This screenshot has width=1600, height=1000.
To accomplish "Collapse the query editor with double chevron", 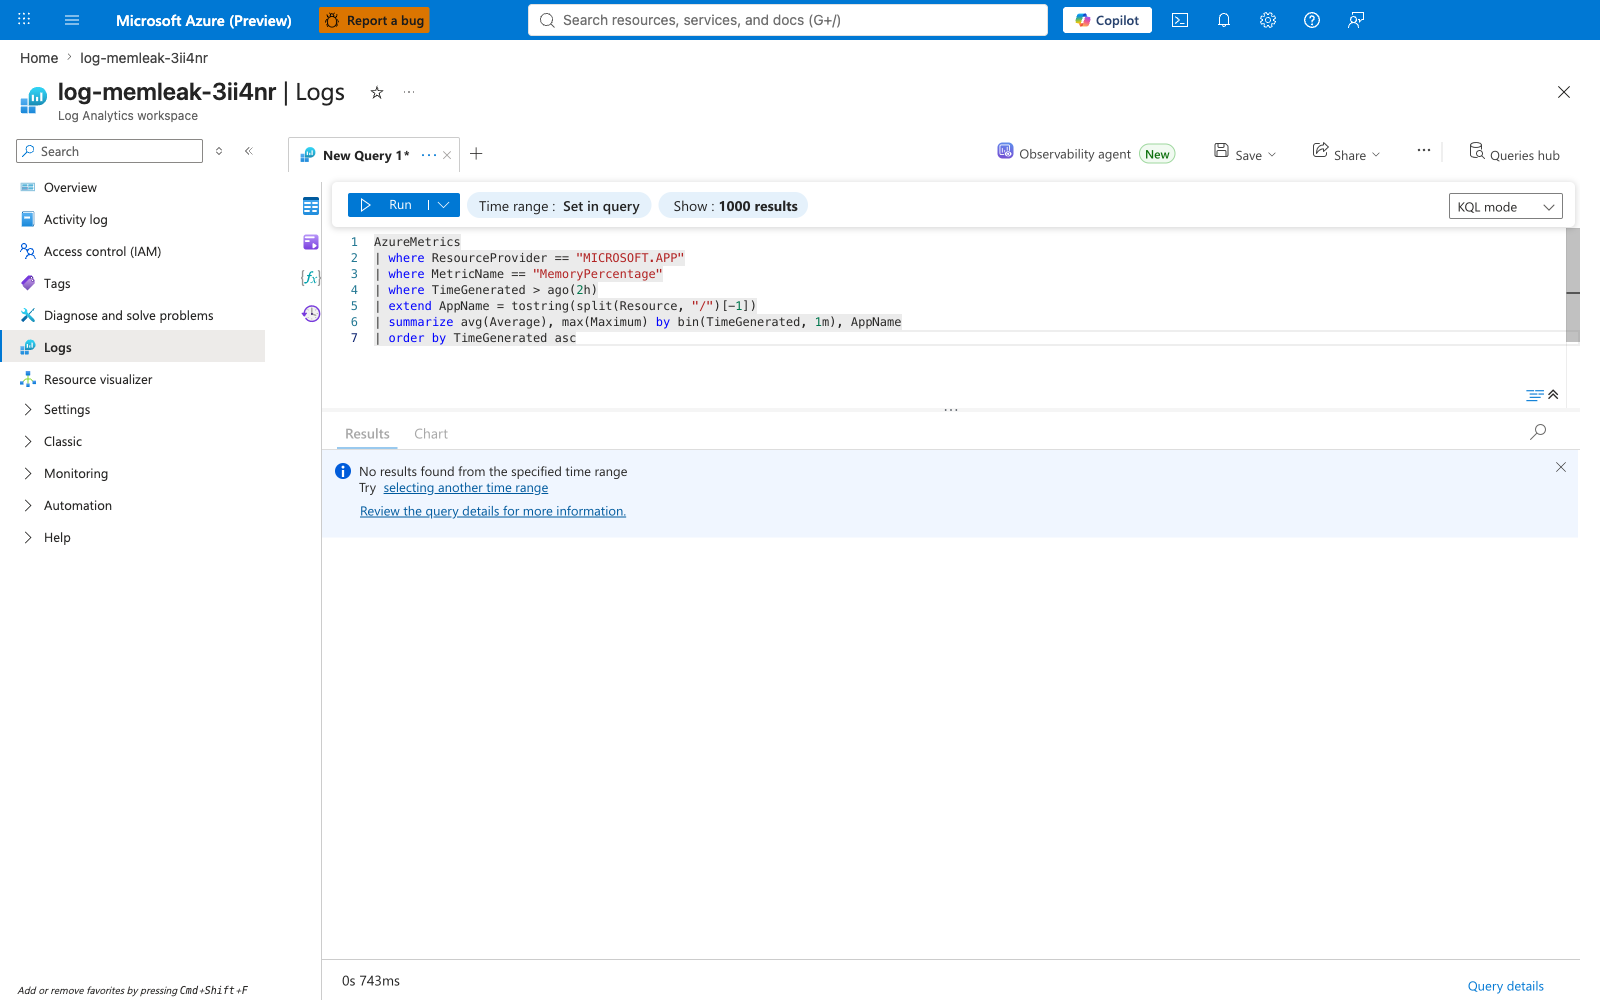I will (x=1554, y=395).
